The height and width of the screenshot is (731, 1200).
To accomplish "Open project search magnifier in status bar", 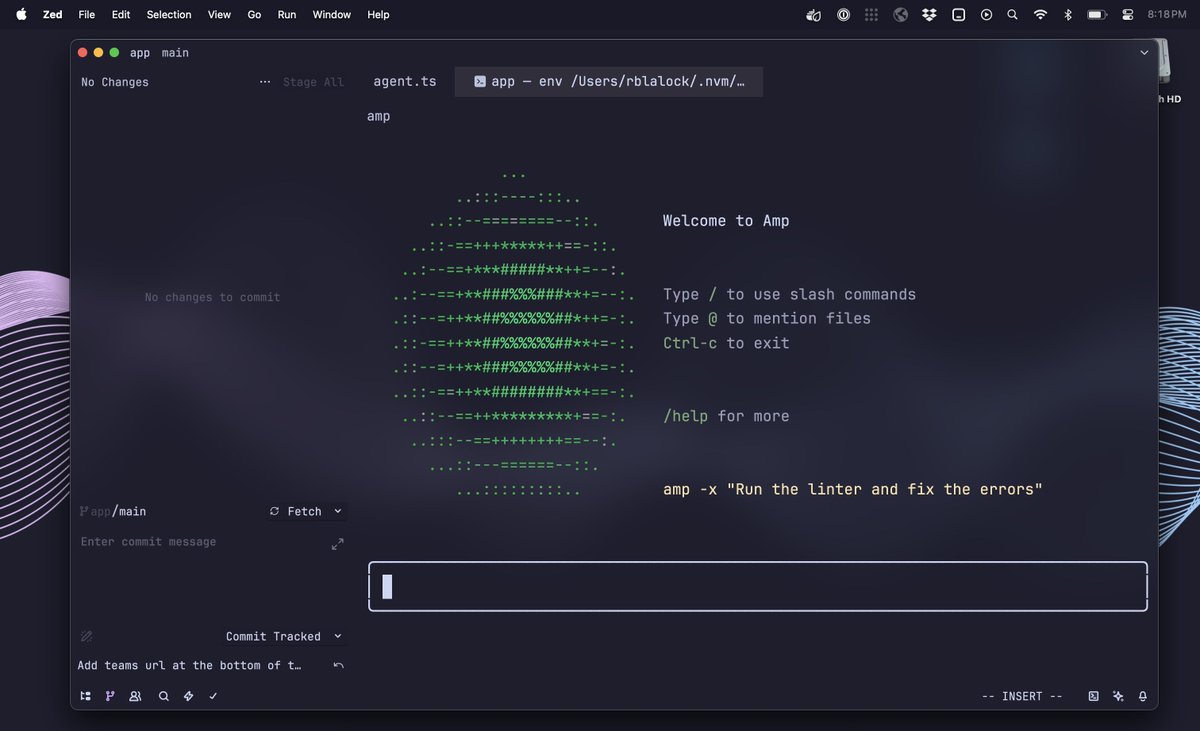I will tap(163, 696).
